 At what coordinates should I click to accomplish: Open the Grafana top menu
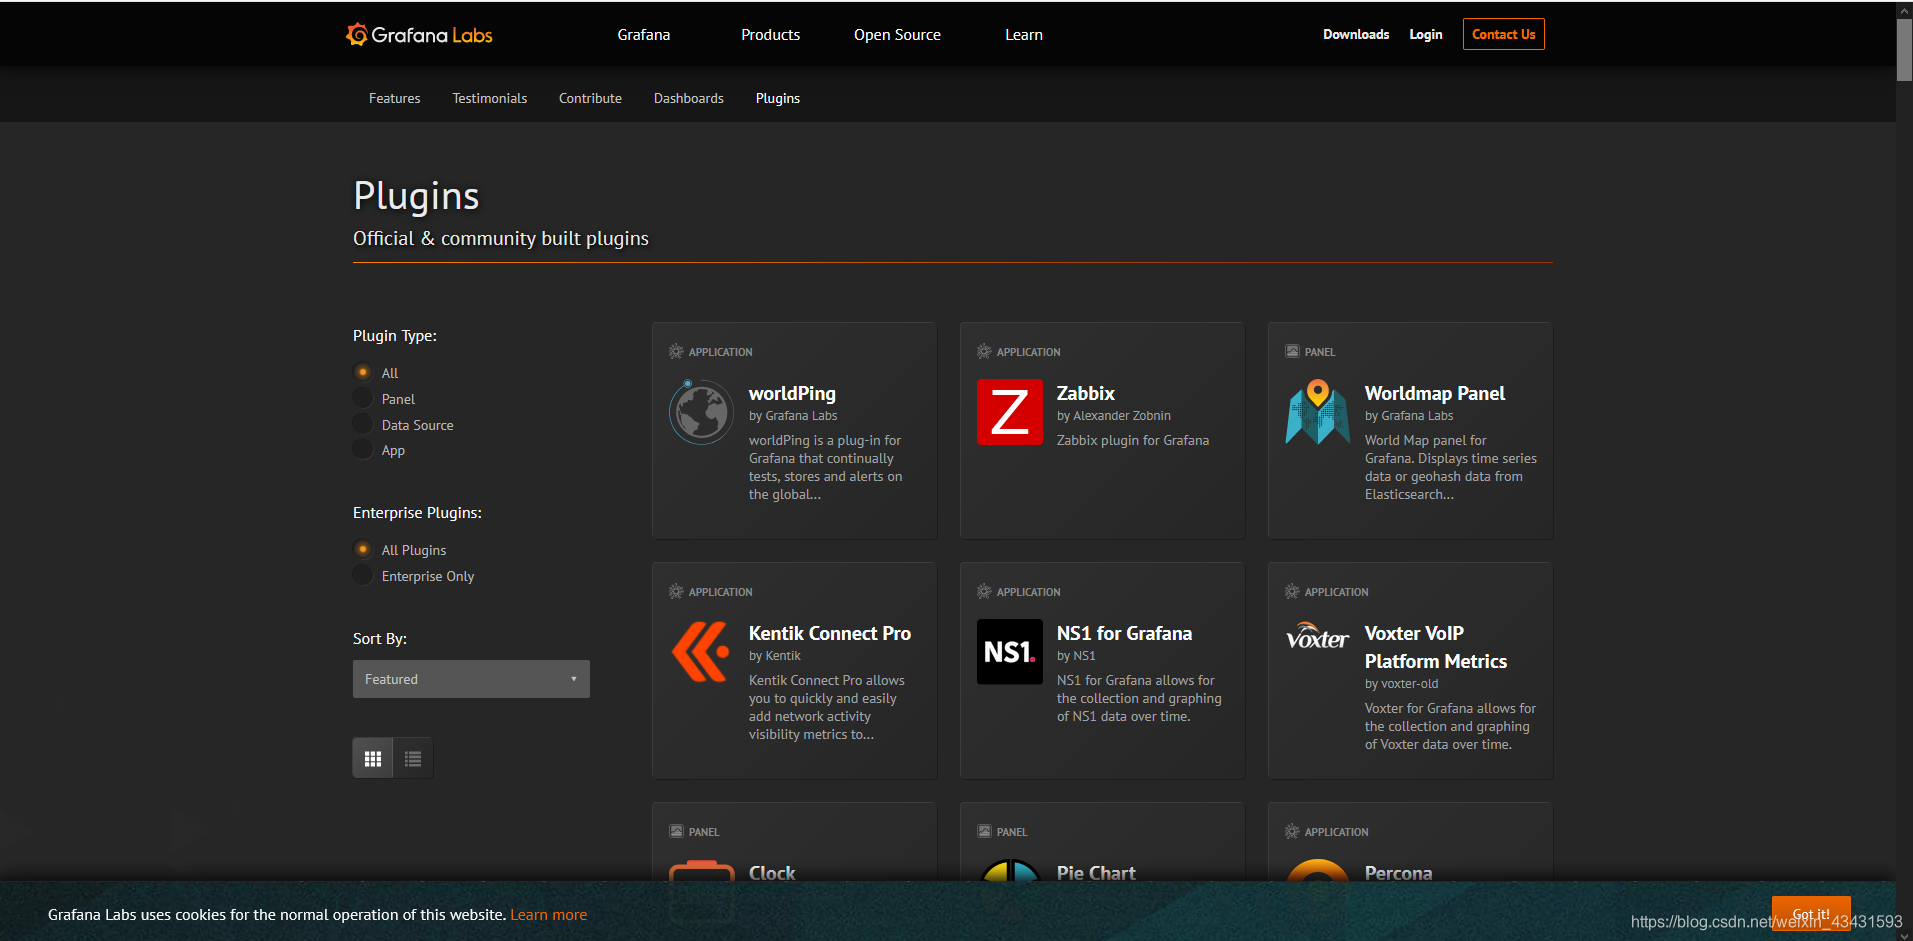tap(643, 35)
